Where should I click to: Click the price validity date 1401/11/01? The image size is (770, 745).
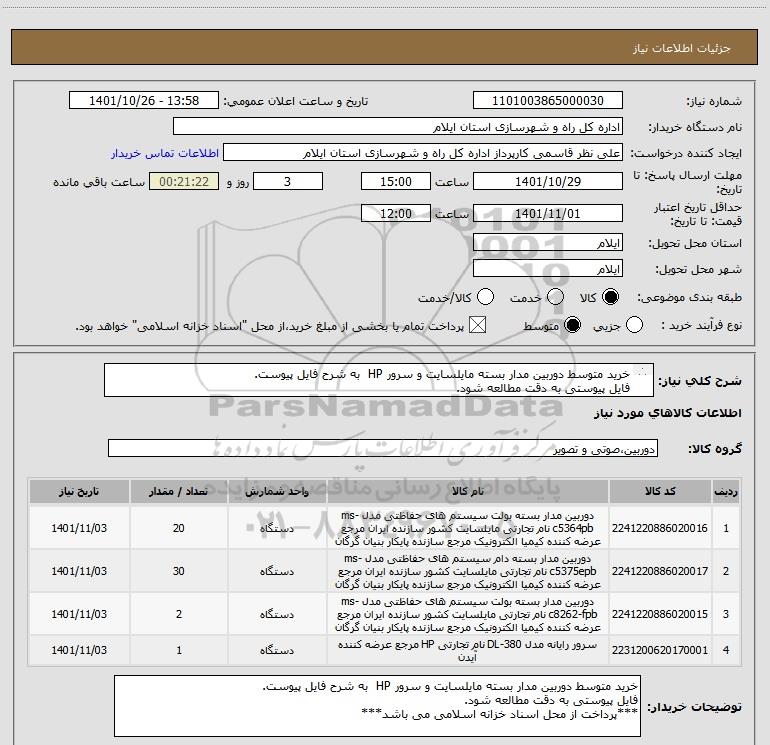(x=548, y=213)
